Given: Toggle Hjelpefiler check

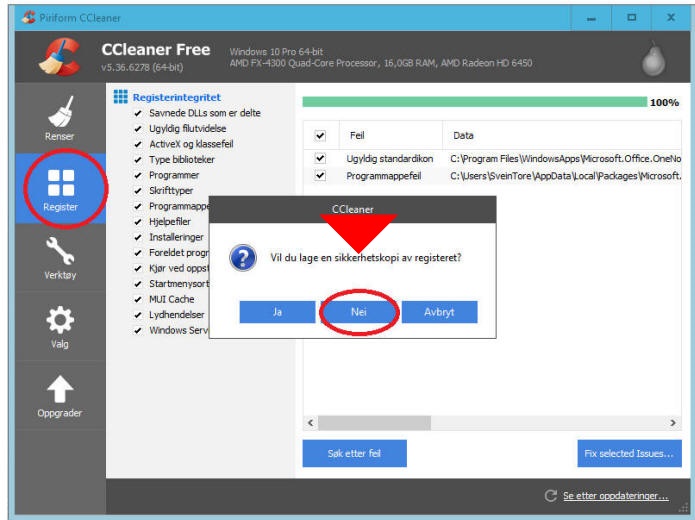Looking at the screenshot, I should (x=138, y=222).
